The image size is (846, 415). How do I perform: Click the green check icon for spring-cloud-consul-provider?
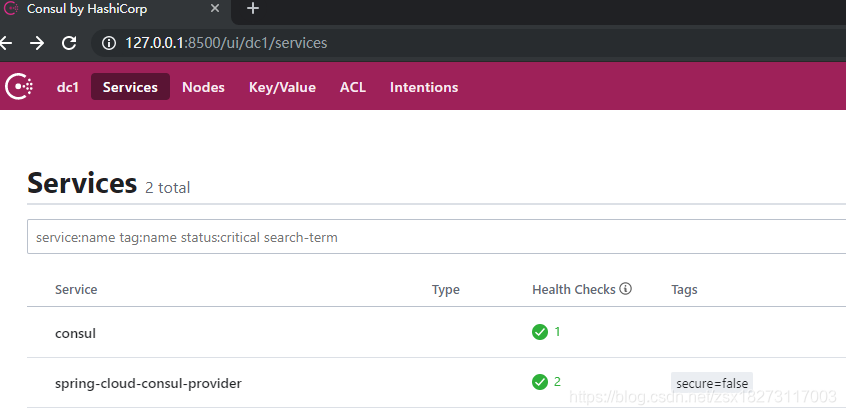pyautogui.click(x=540, y=382)
